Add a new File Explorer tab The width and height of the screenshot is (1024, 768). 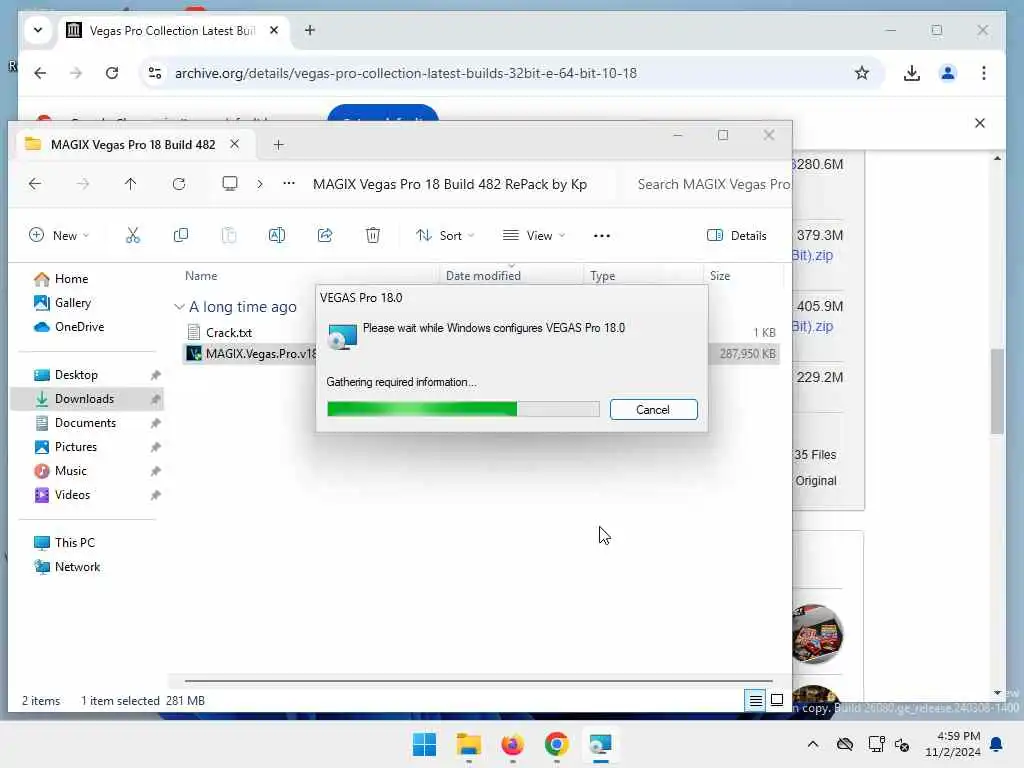coord(279,145)
